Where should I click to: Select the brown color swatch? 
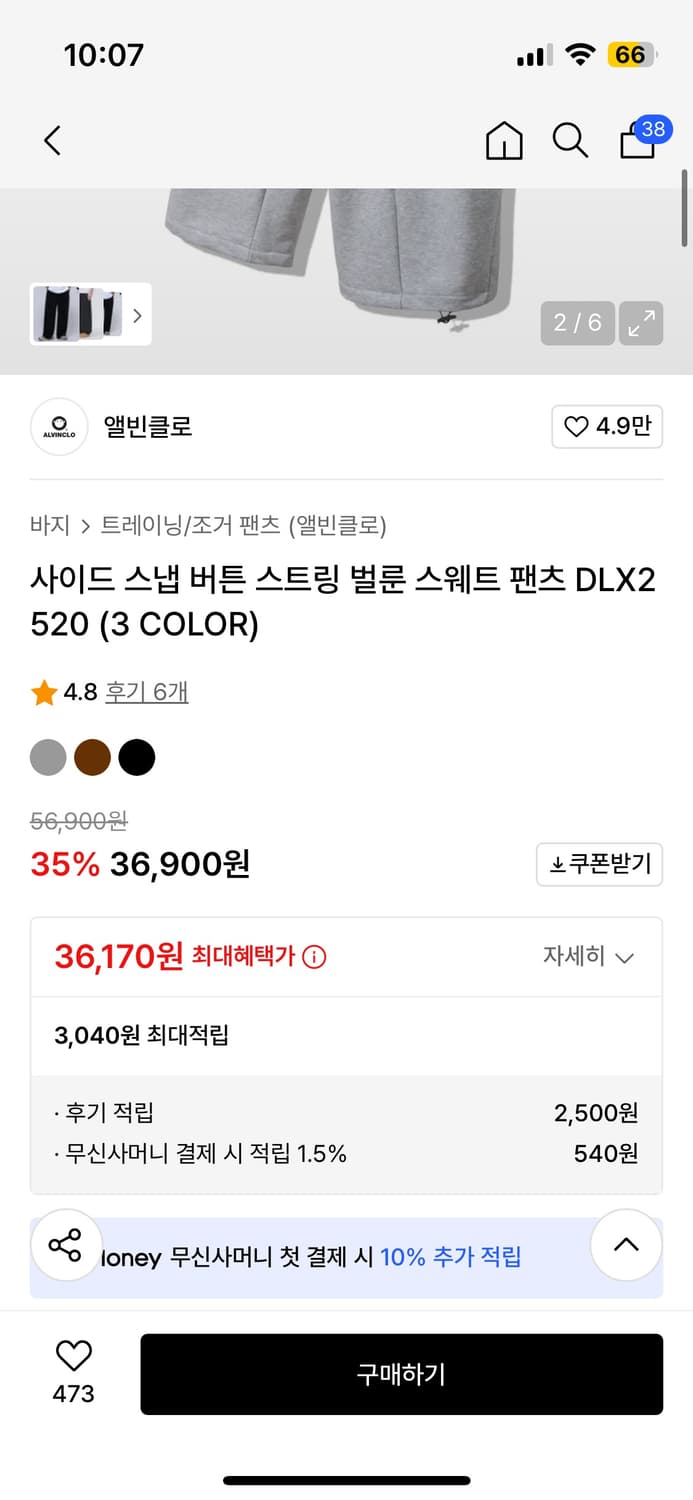tap(92, 757)
